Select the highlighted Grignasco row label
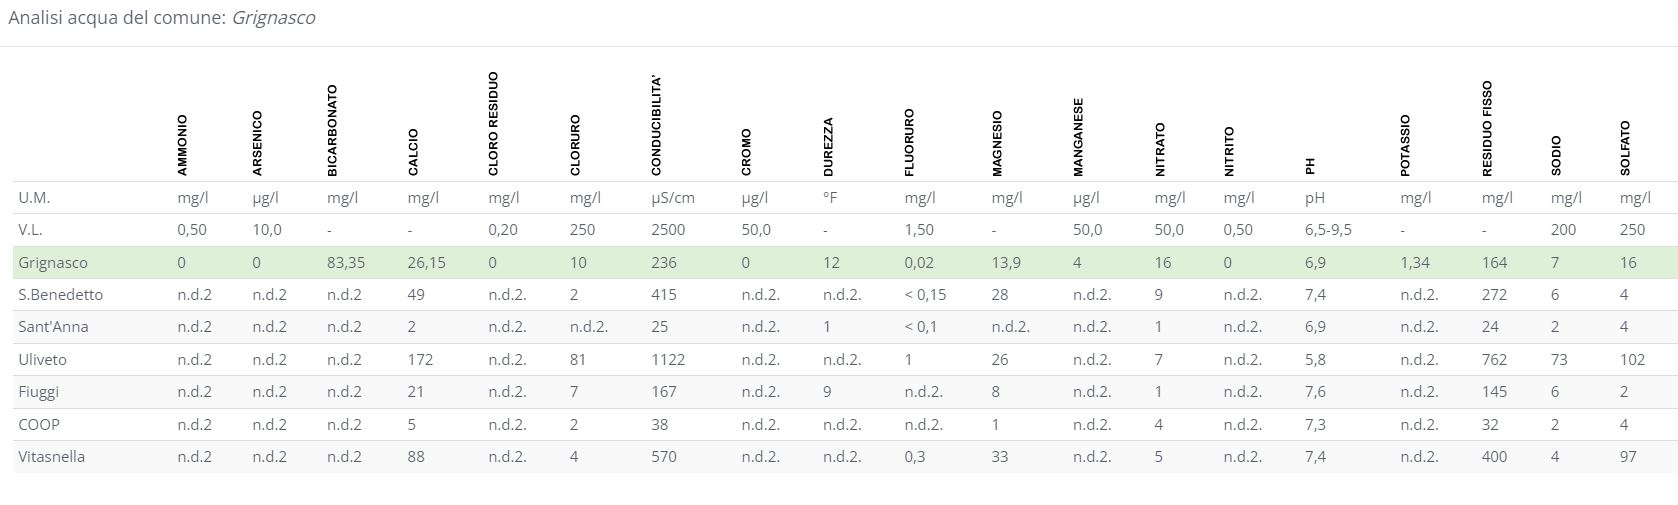Image resolution: width=1678 pixels, height=505 pixels. click(x=53, y=263)
